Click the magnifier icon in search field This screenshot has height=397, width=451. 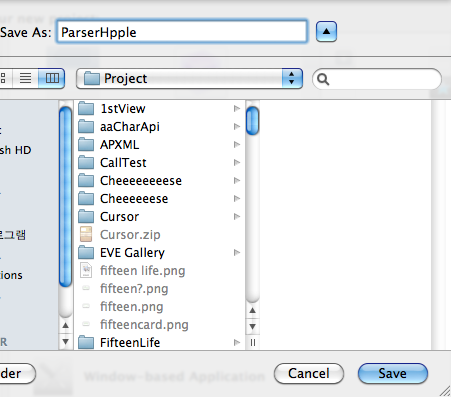coord(323,79)
